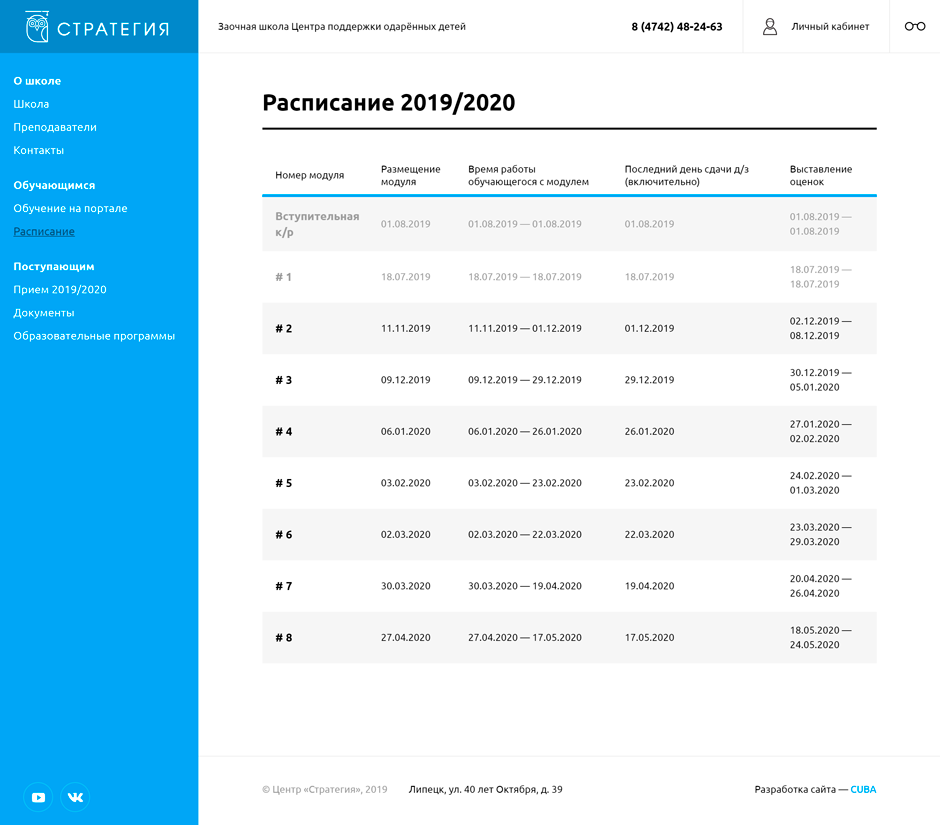Click the Стратегия owl logo
The image size is (940, 825).
(x=37, y=27)
